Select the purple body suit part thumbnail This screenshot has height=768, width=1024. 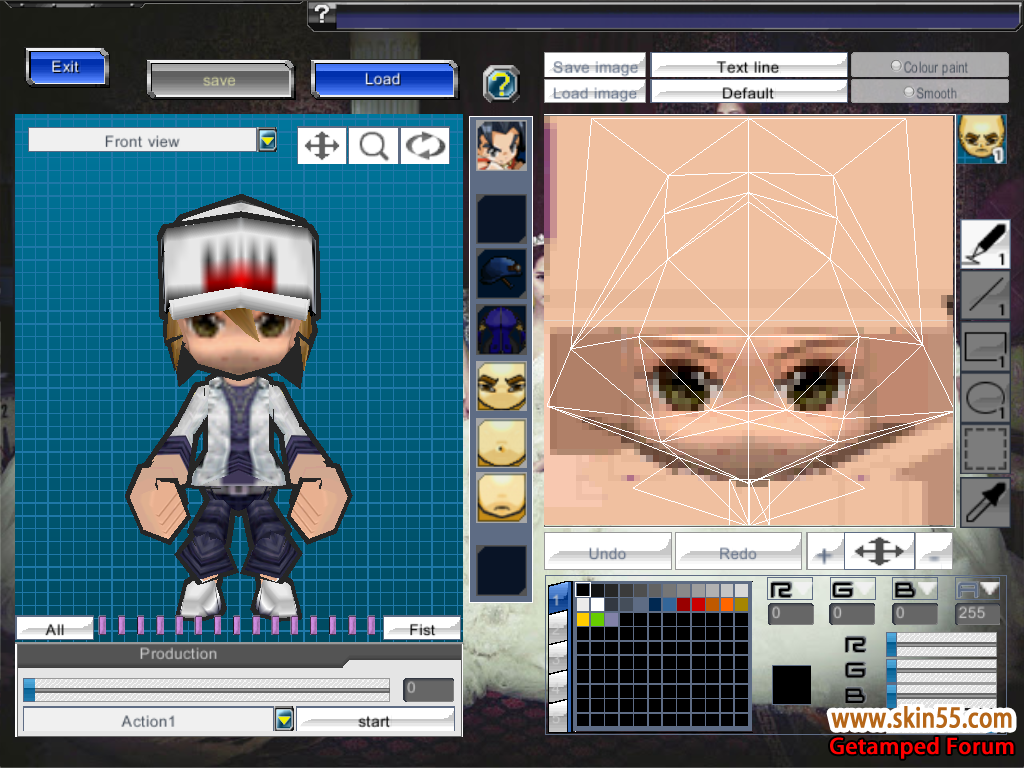[x=501, y=330]
